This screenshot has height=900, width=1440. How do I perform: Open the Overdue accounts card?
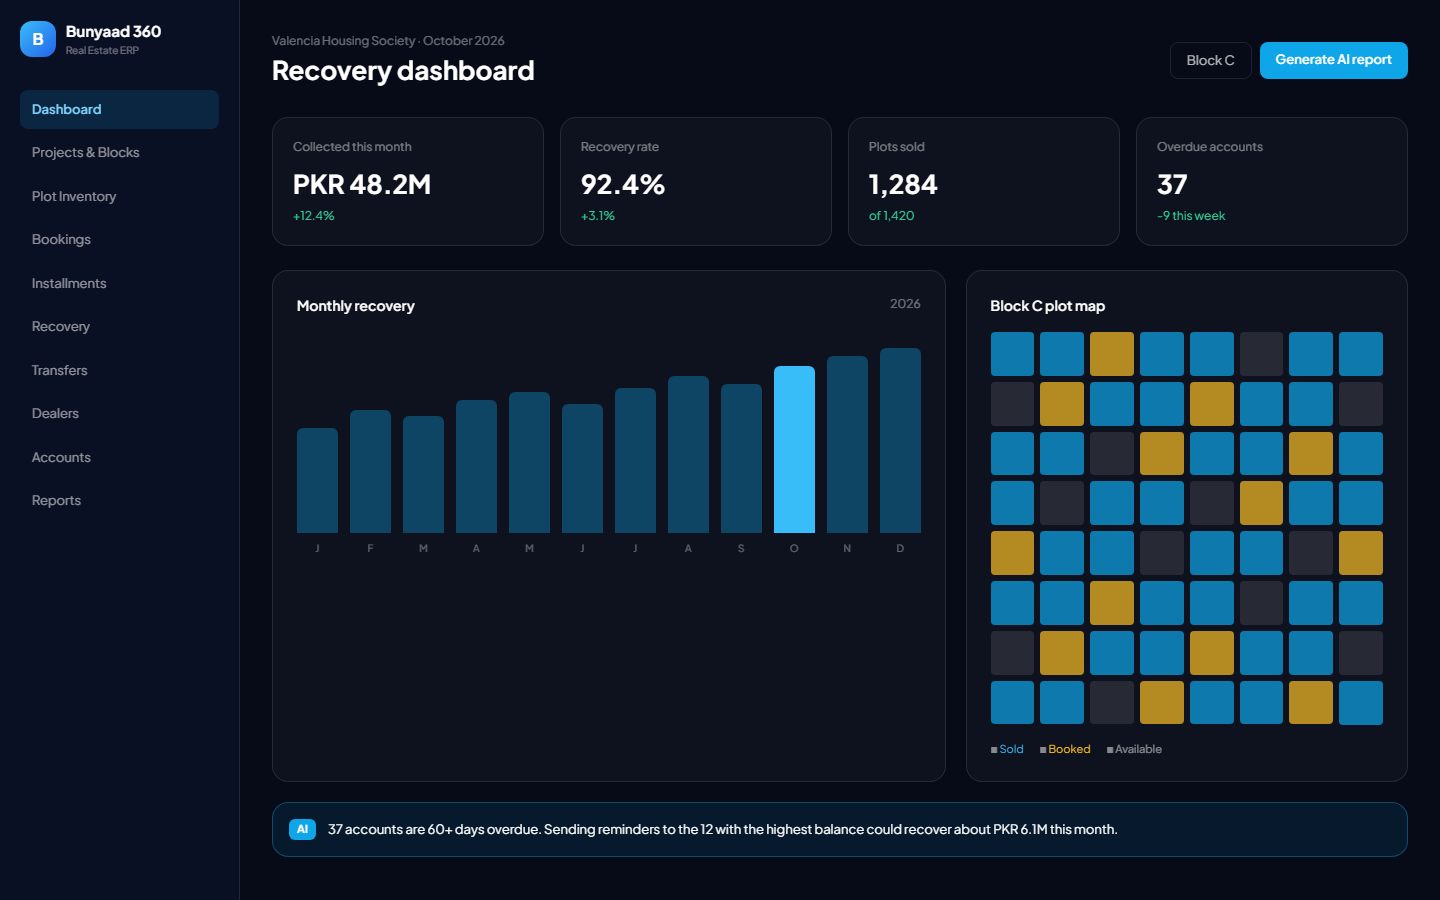pyautogui.click(x=1272, y=181)
